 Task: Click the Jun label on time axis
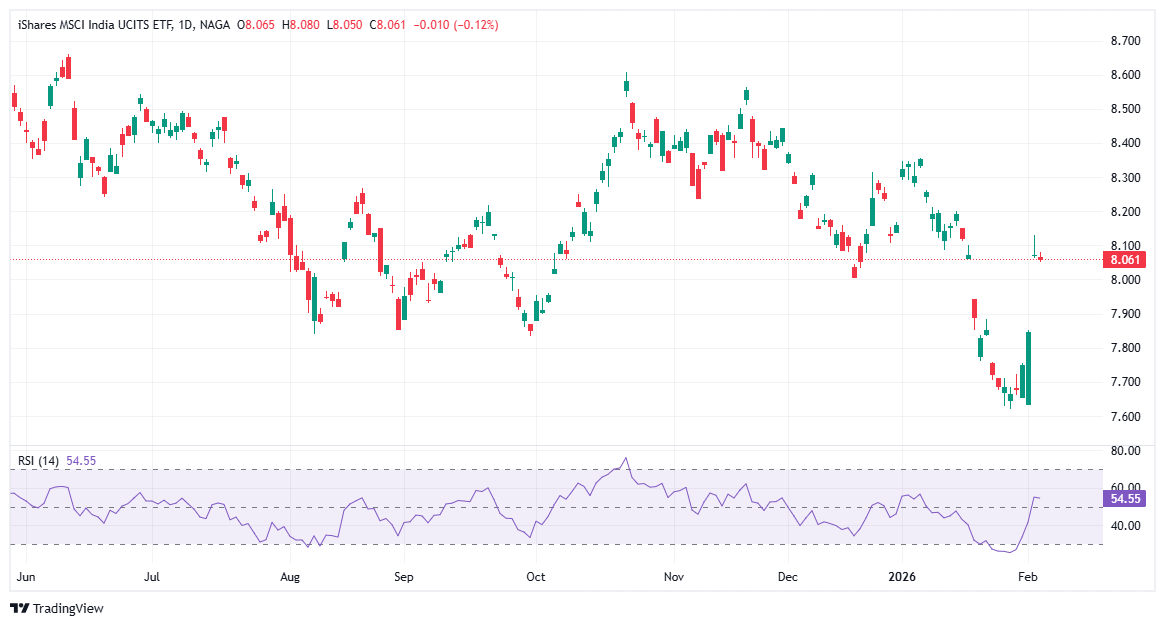tap(24, 577)
